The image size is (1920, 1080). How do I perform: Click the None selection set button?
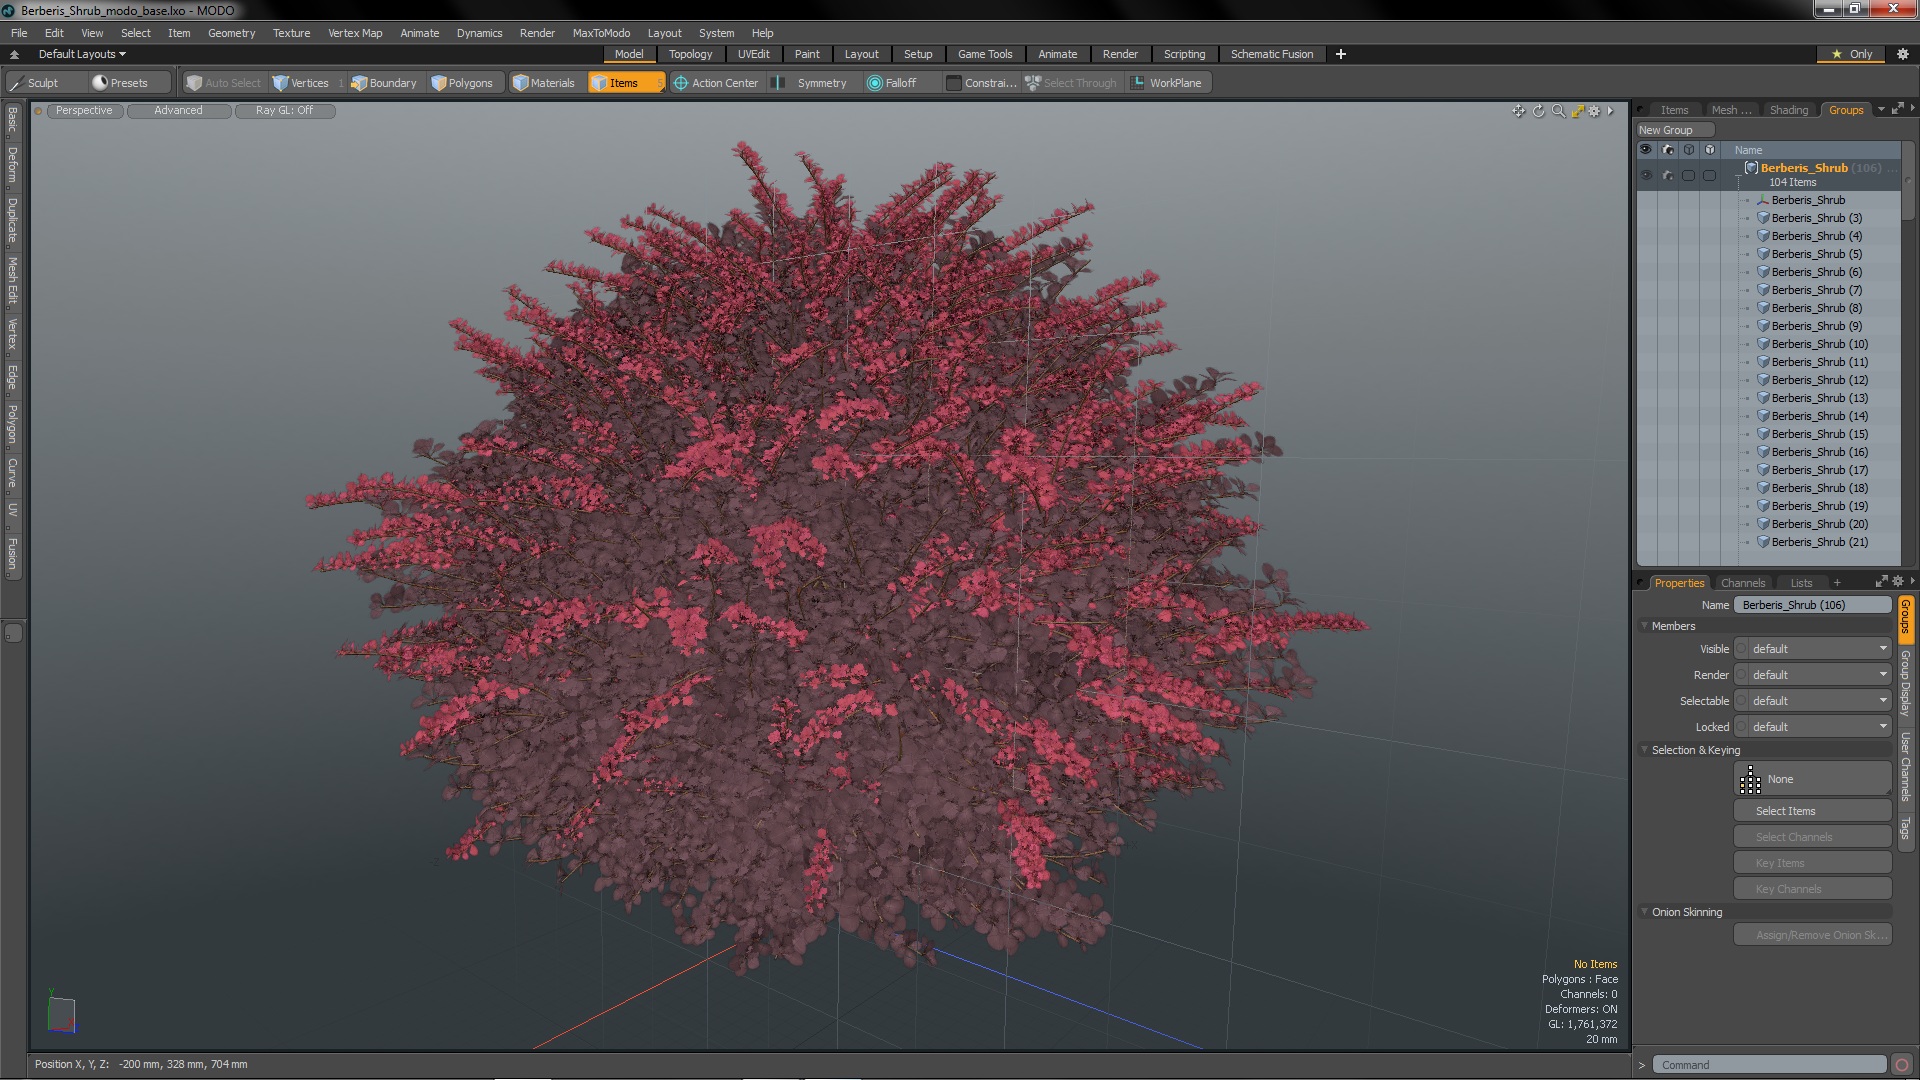point(1812,779)
